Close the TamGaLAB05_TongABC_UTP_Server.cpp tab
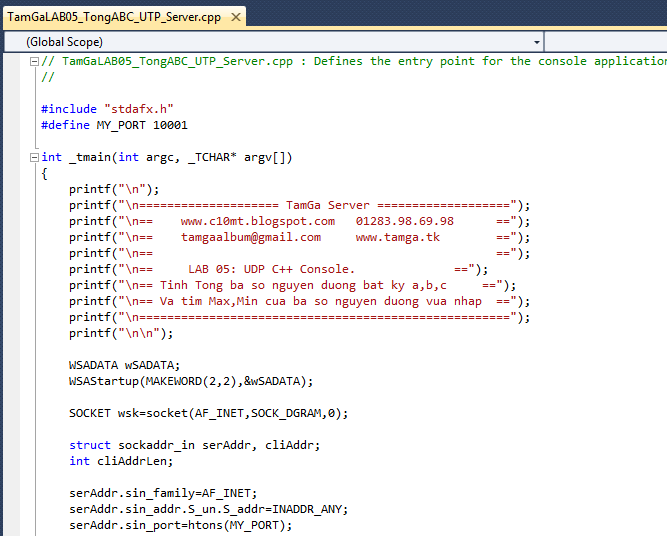The height and width of the screenshot is (536, 667). pyautogui.click(x=236, y=17)
